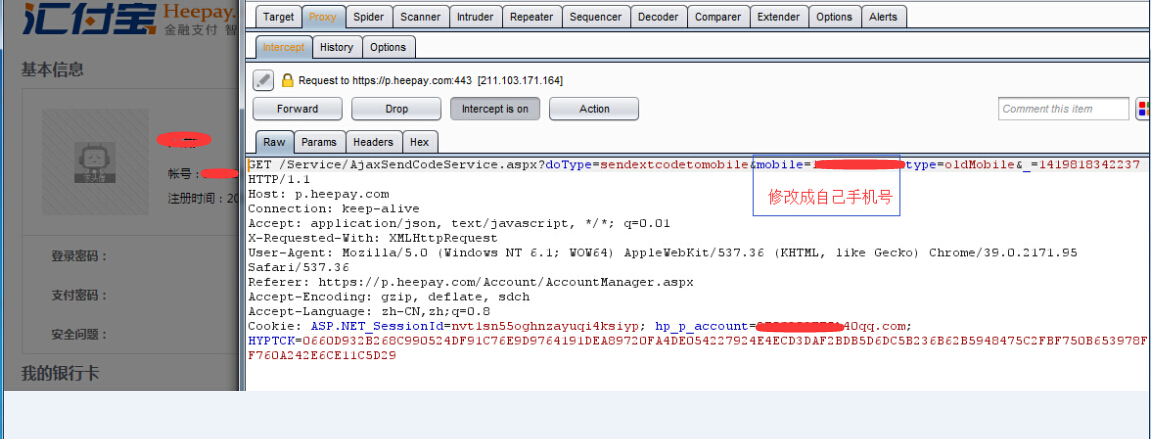The height and width of the screenshot is (439, 1151).
Task: Switch to the Spider tab
Action: 368,17
